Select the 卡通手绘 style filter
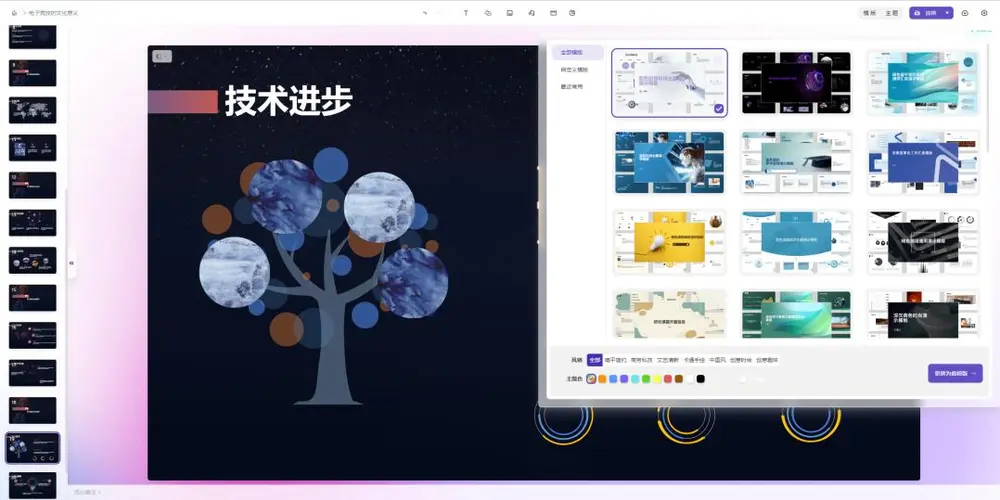Screen dimensions: 1000x500 pos(694,360)
